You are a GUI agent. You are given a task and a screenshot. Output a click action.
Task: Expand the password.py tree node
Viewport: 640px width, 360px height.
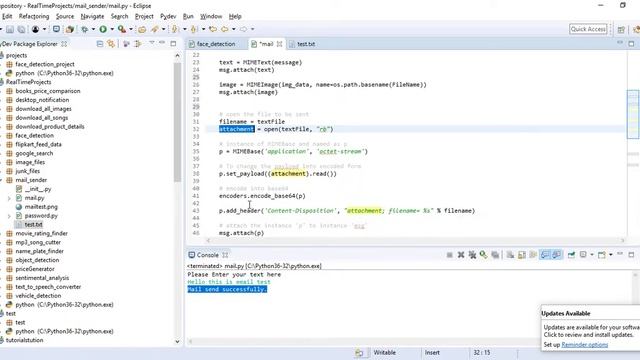coord(9,216)
